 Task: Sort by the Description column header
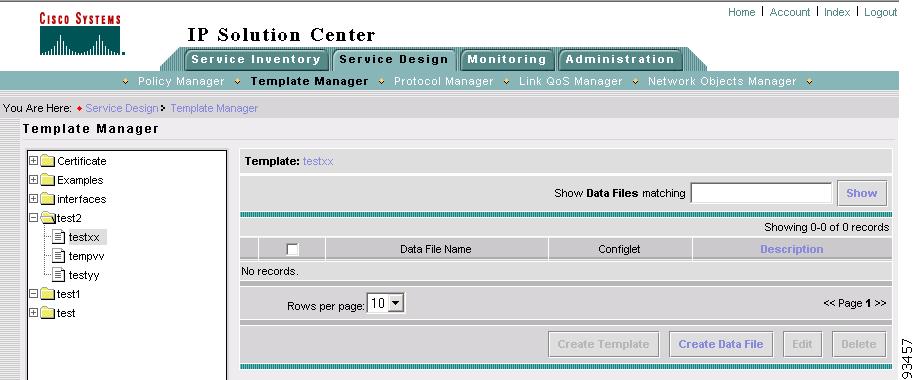[x=791, y=249]
